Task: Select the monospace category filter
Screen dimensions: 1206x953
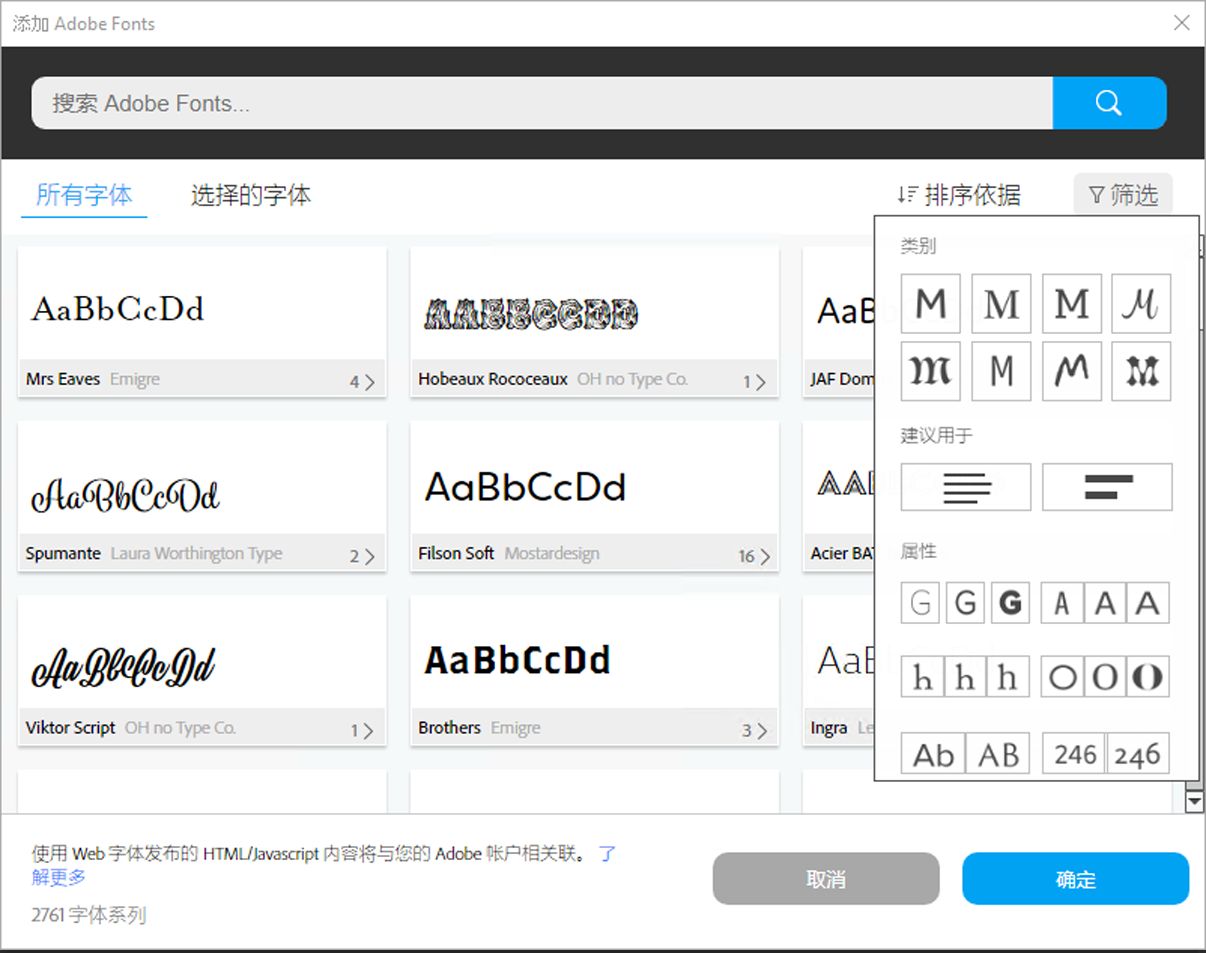Action: tap(1001, 371)
